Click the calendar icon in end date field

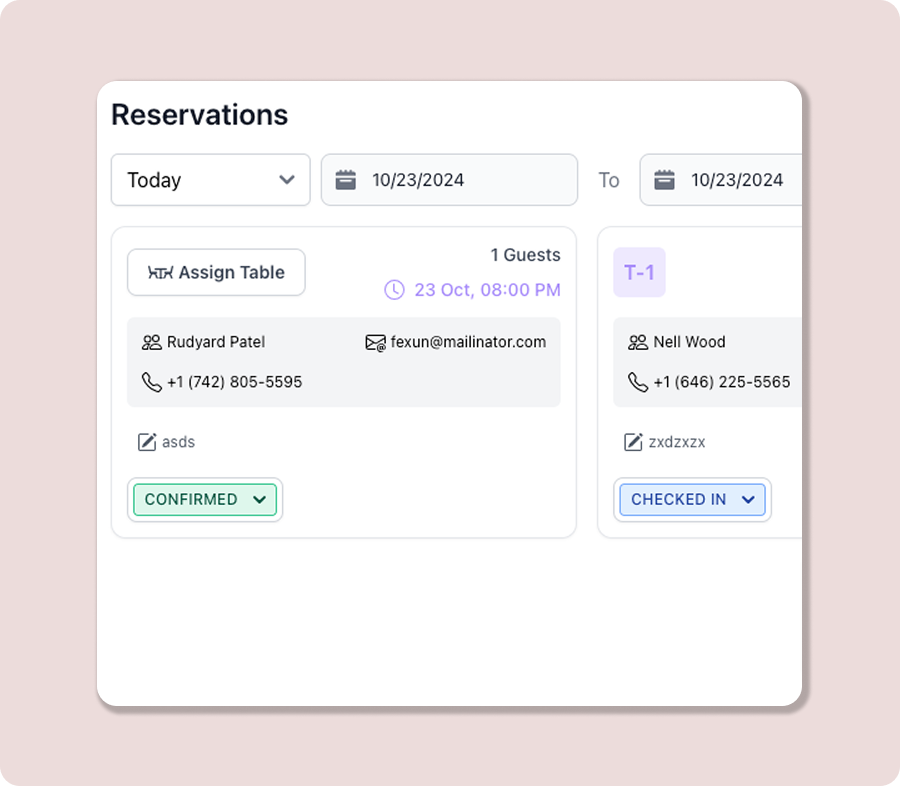(664, 180)
